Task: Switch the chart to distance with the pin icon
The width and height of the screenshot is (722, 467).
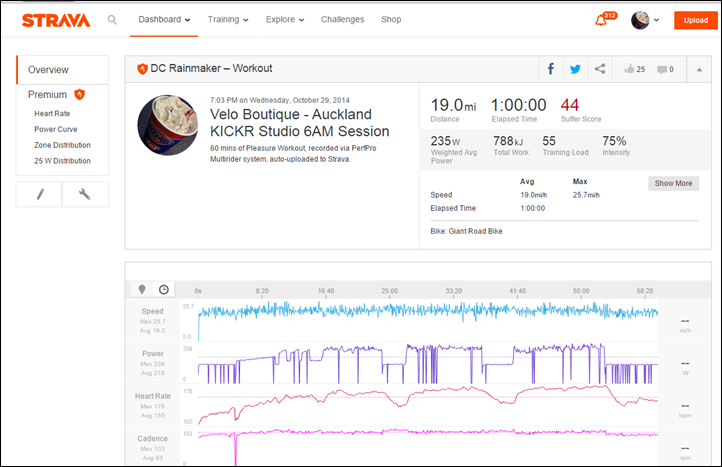Action: 142,289
